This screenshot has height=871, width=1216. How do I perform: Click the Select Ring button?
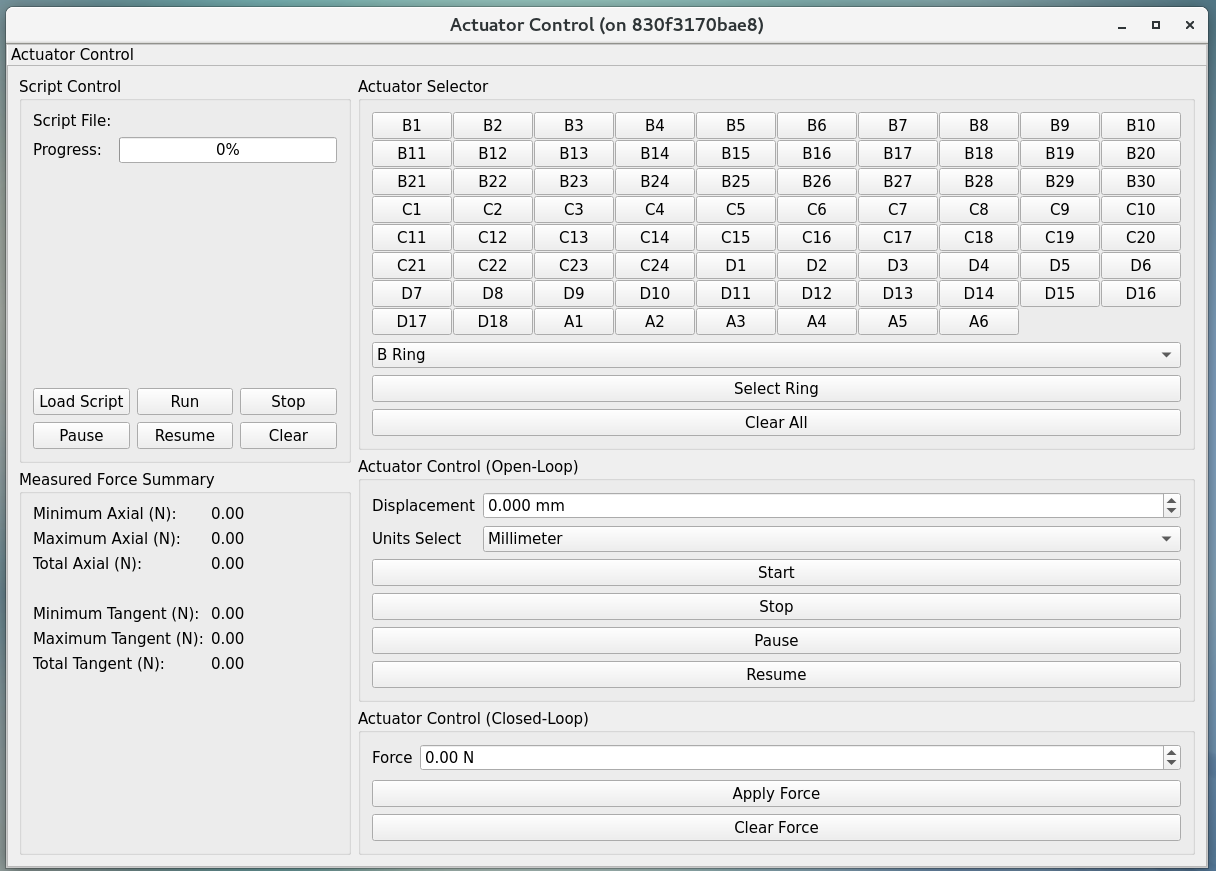point(775,389)
